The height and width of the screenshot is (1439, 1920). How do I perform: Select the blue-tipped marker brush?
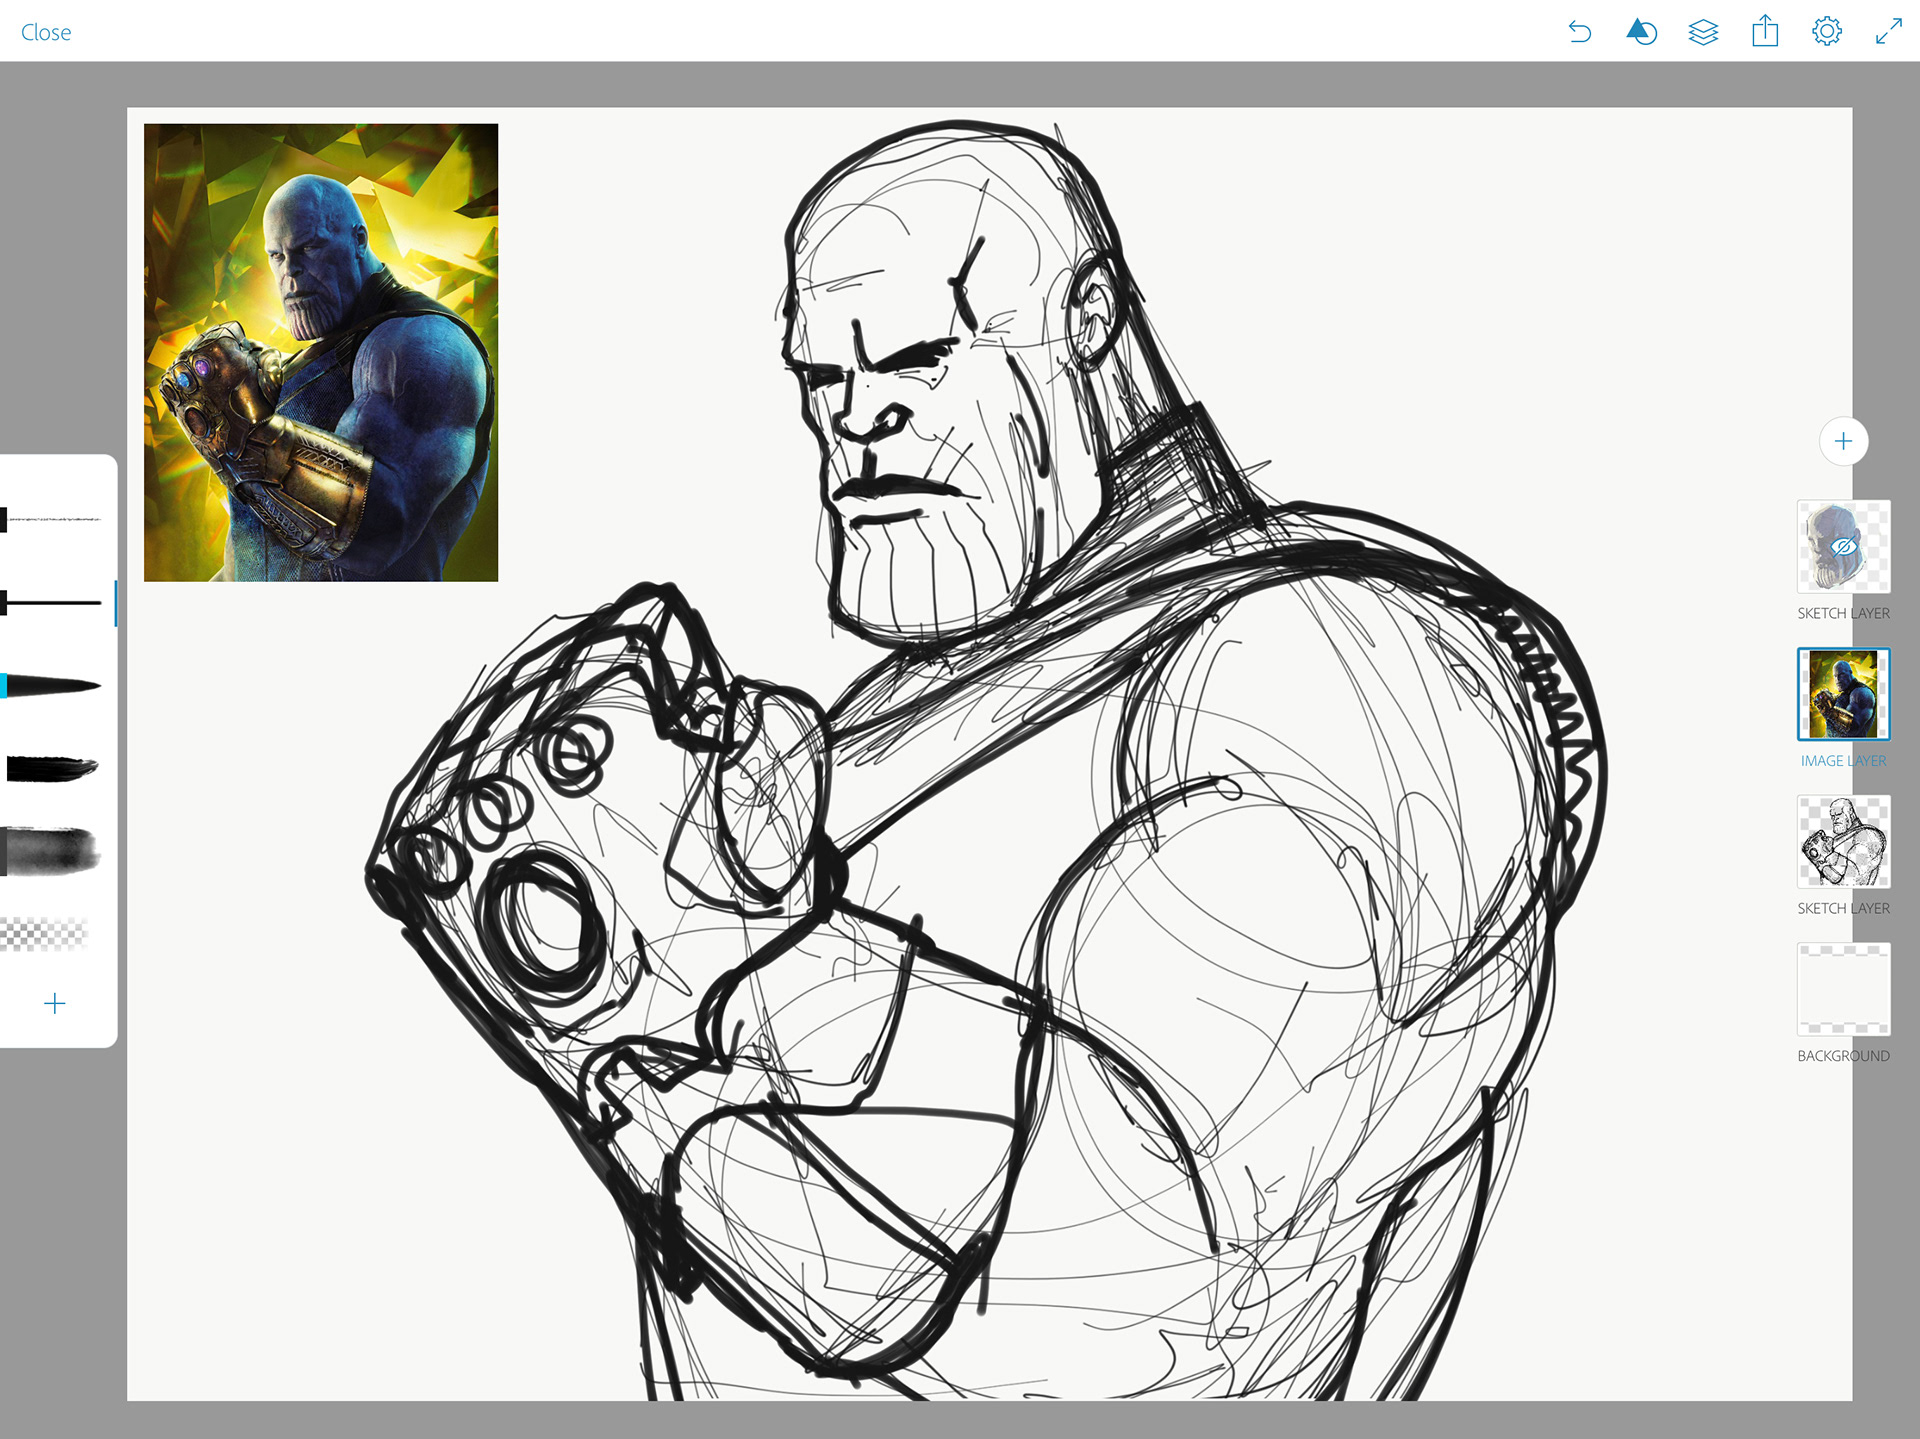[55, 686]
